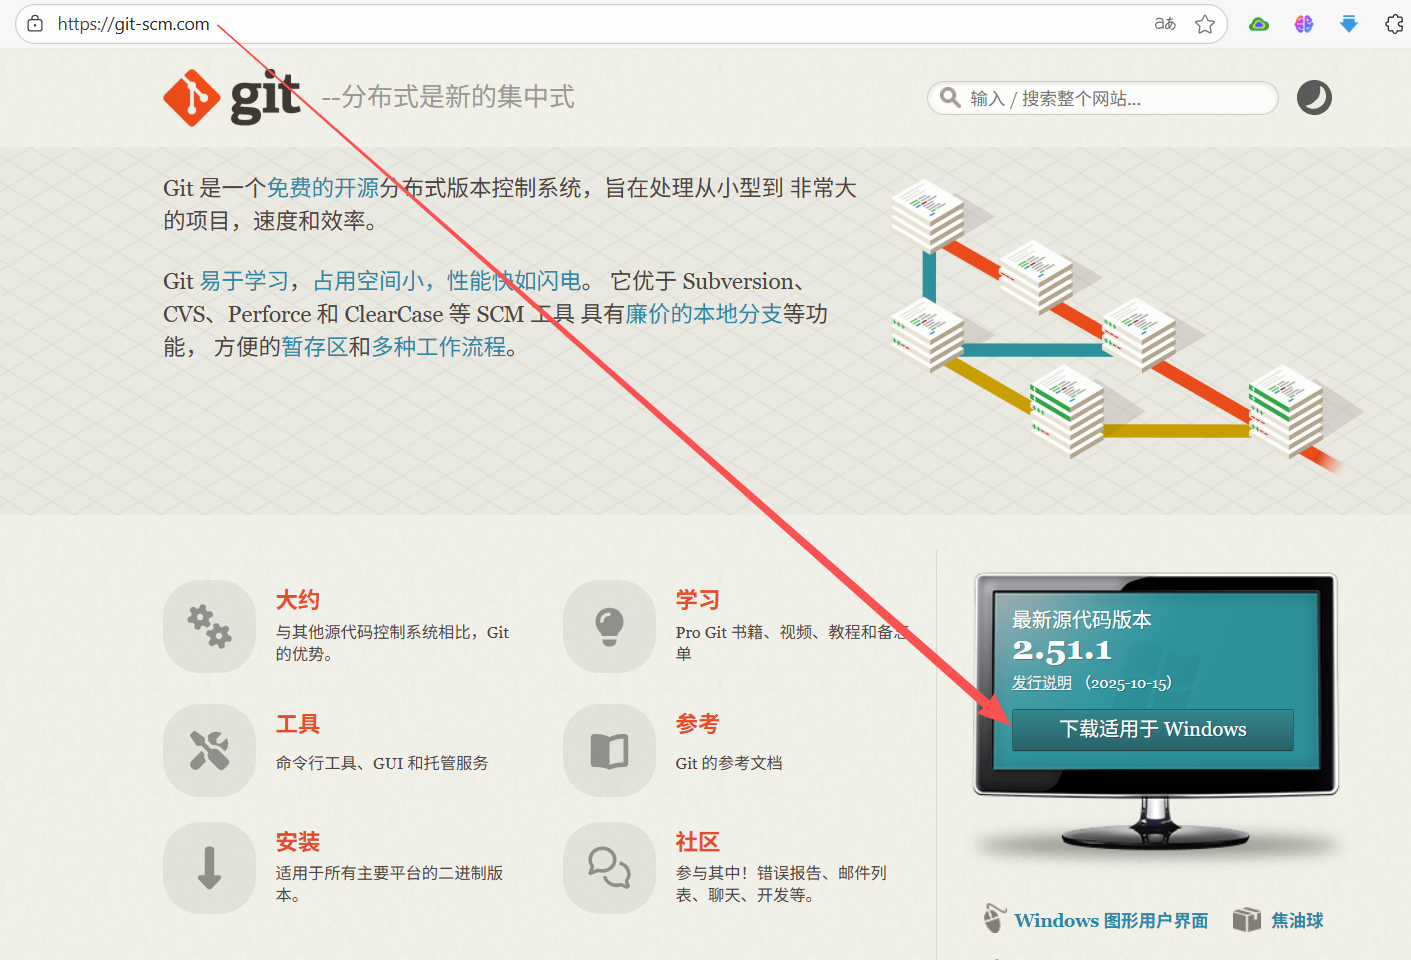Click the lightbulb icon next to 学习
The width and height of the screenshot is (1411, 960).
click(609, 626)
